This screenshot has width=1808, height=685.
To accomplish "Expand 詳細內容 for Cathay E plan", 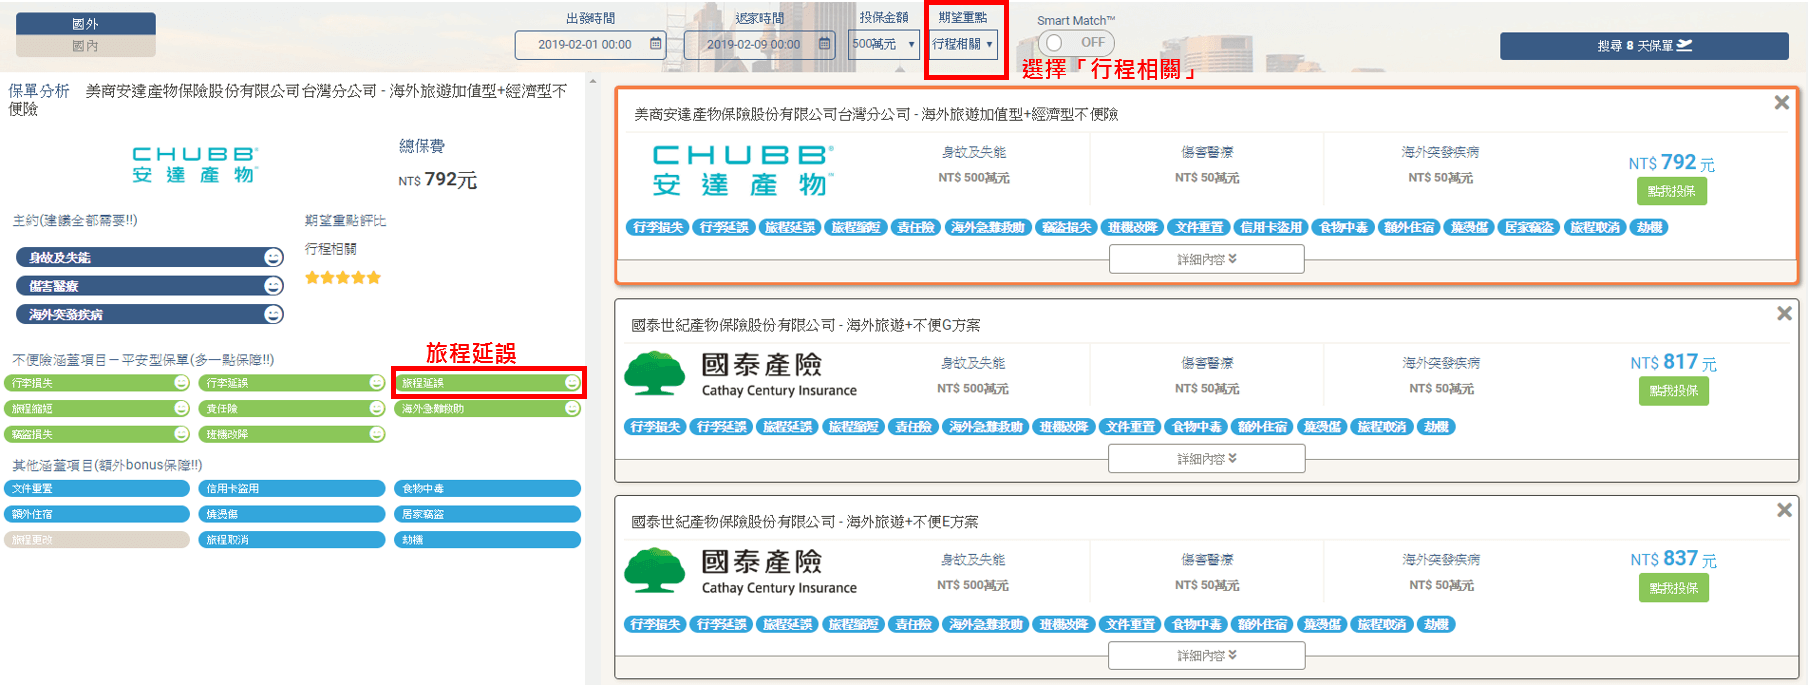I will click(x=1206, y=656).
